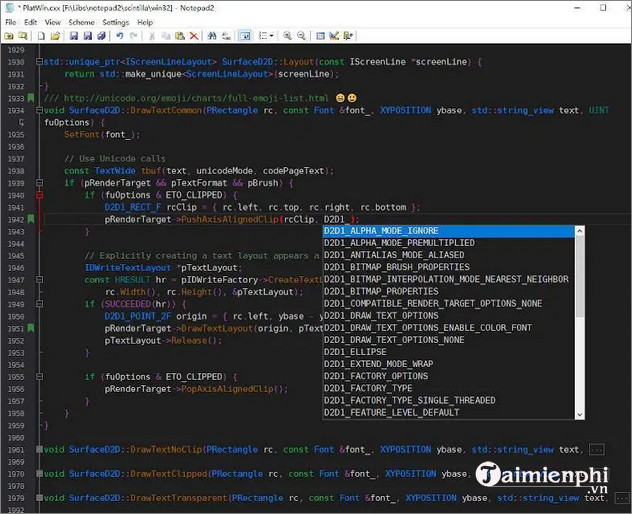Open the Settings menu

pyautogui.click(x=115, y=21)
